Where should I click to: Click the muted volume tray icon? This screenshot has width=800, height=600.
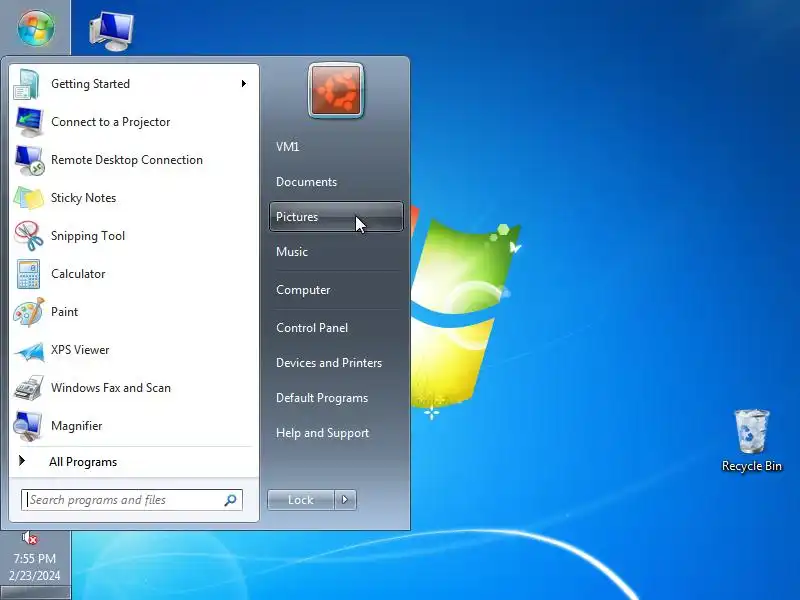click(30, 538)
